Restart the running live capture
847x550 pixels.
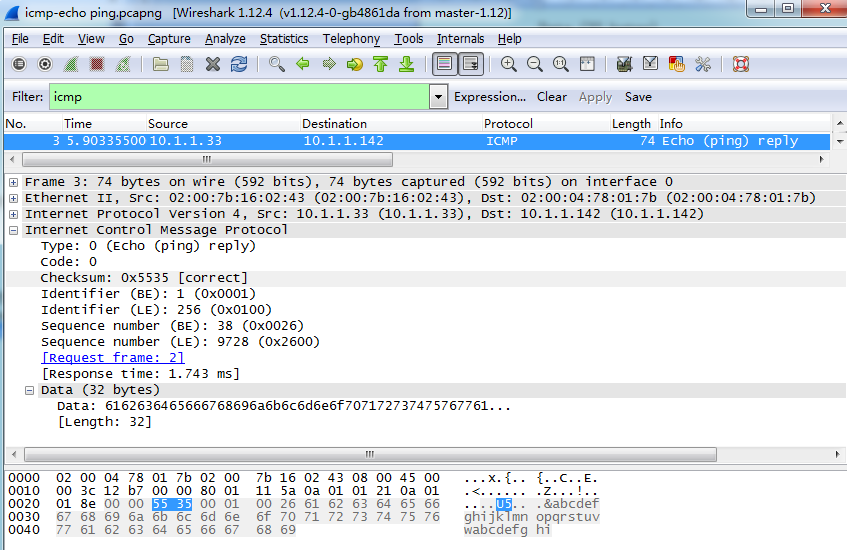pos(123,64)
